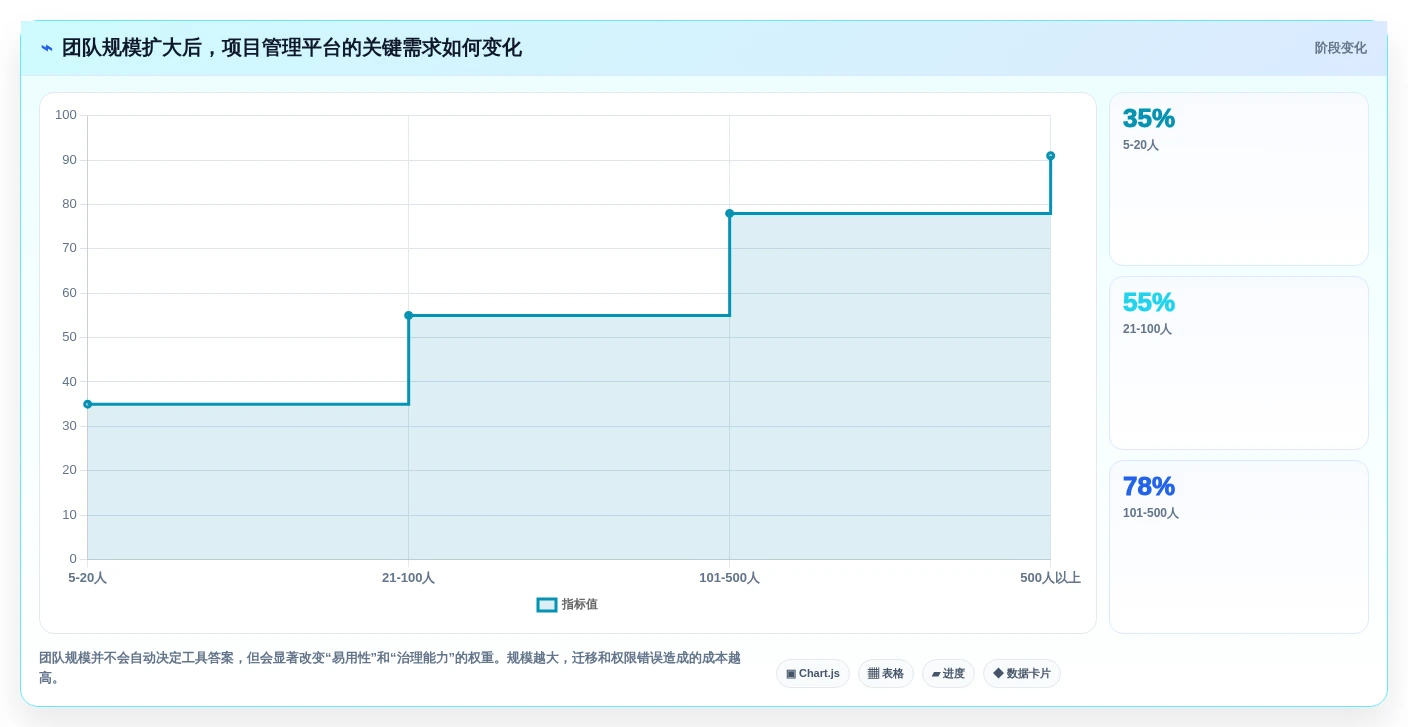Click the 进度 tag chip
1408x727 pixels.
point(948,674)
